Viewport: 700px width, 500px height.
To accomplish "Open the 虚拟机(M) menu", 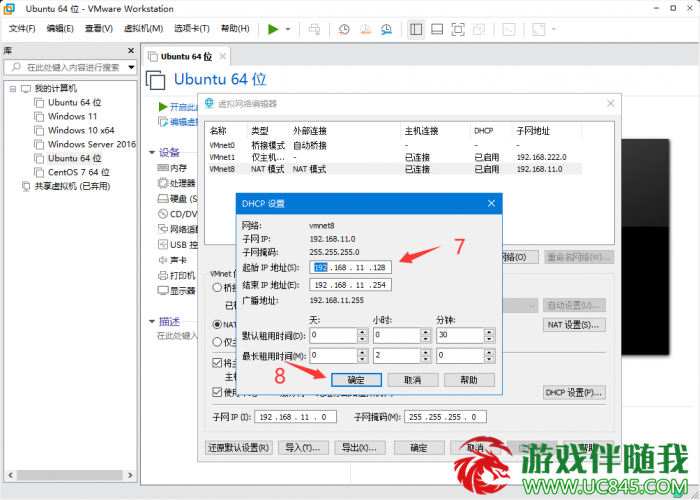I will click(143, 29).
